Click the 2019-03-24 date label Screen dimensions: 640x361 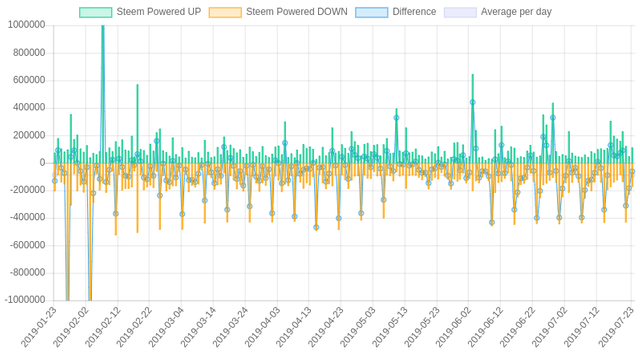tap(230, 328)
